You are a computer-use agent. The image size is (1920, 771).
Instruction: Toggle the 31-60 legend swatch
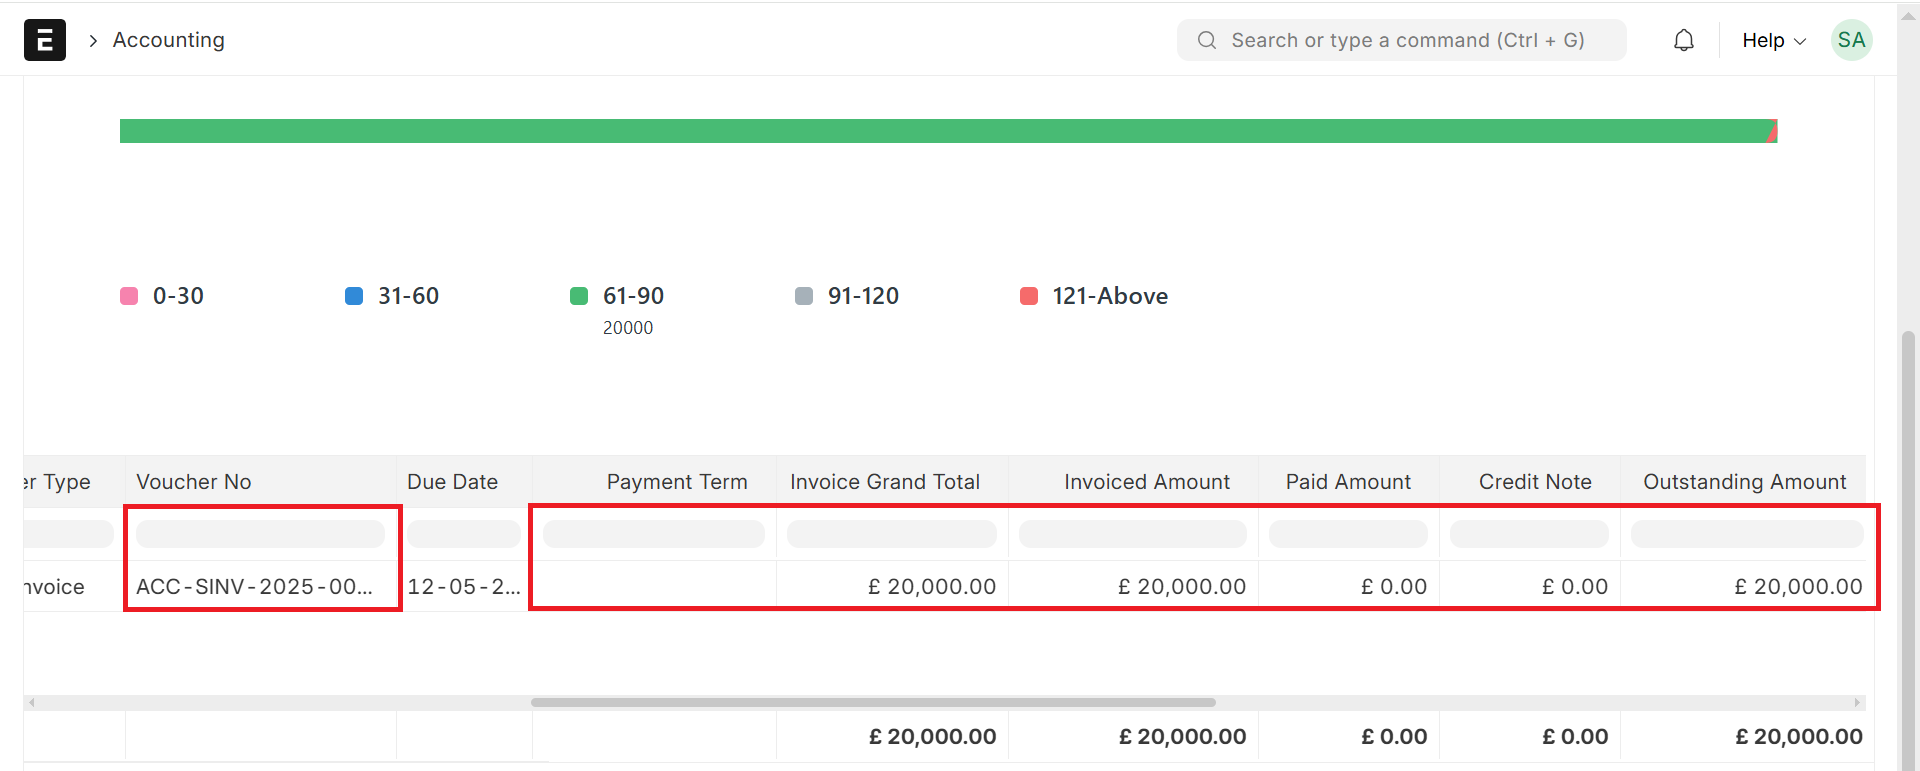(x=354, y=296)
